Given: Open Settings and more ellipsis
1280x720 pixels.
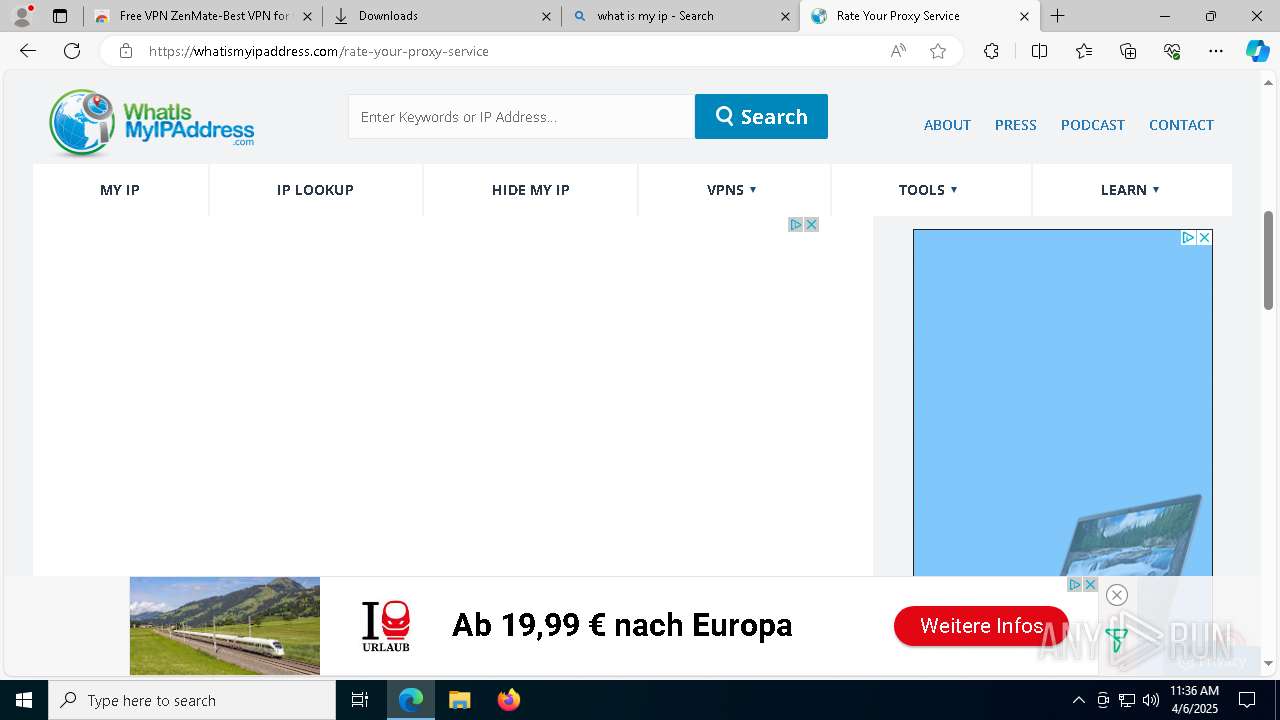Looking at the screenshot, I should click(x=1216, y=51).
